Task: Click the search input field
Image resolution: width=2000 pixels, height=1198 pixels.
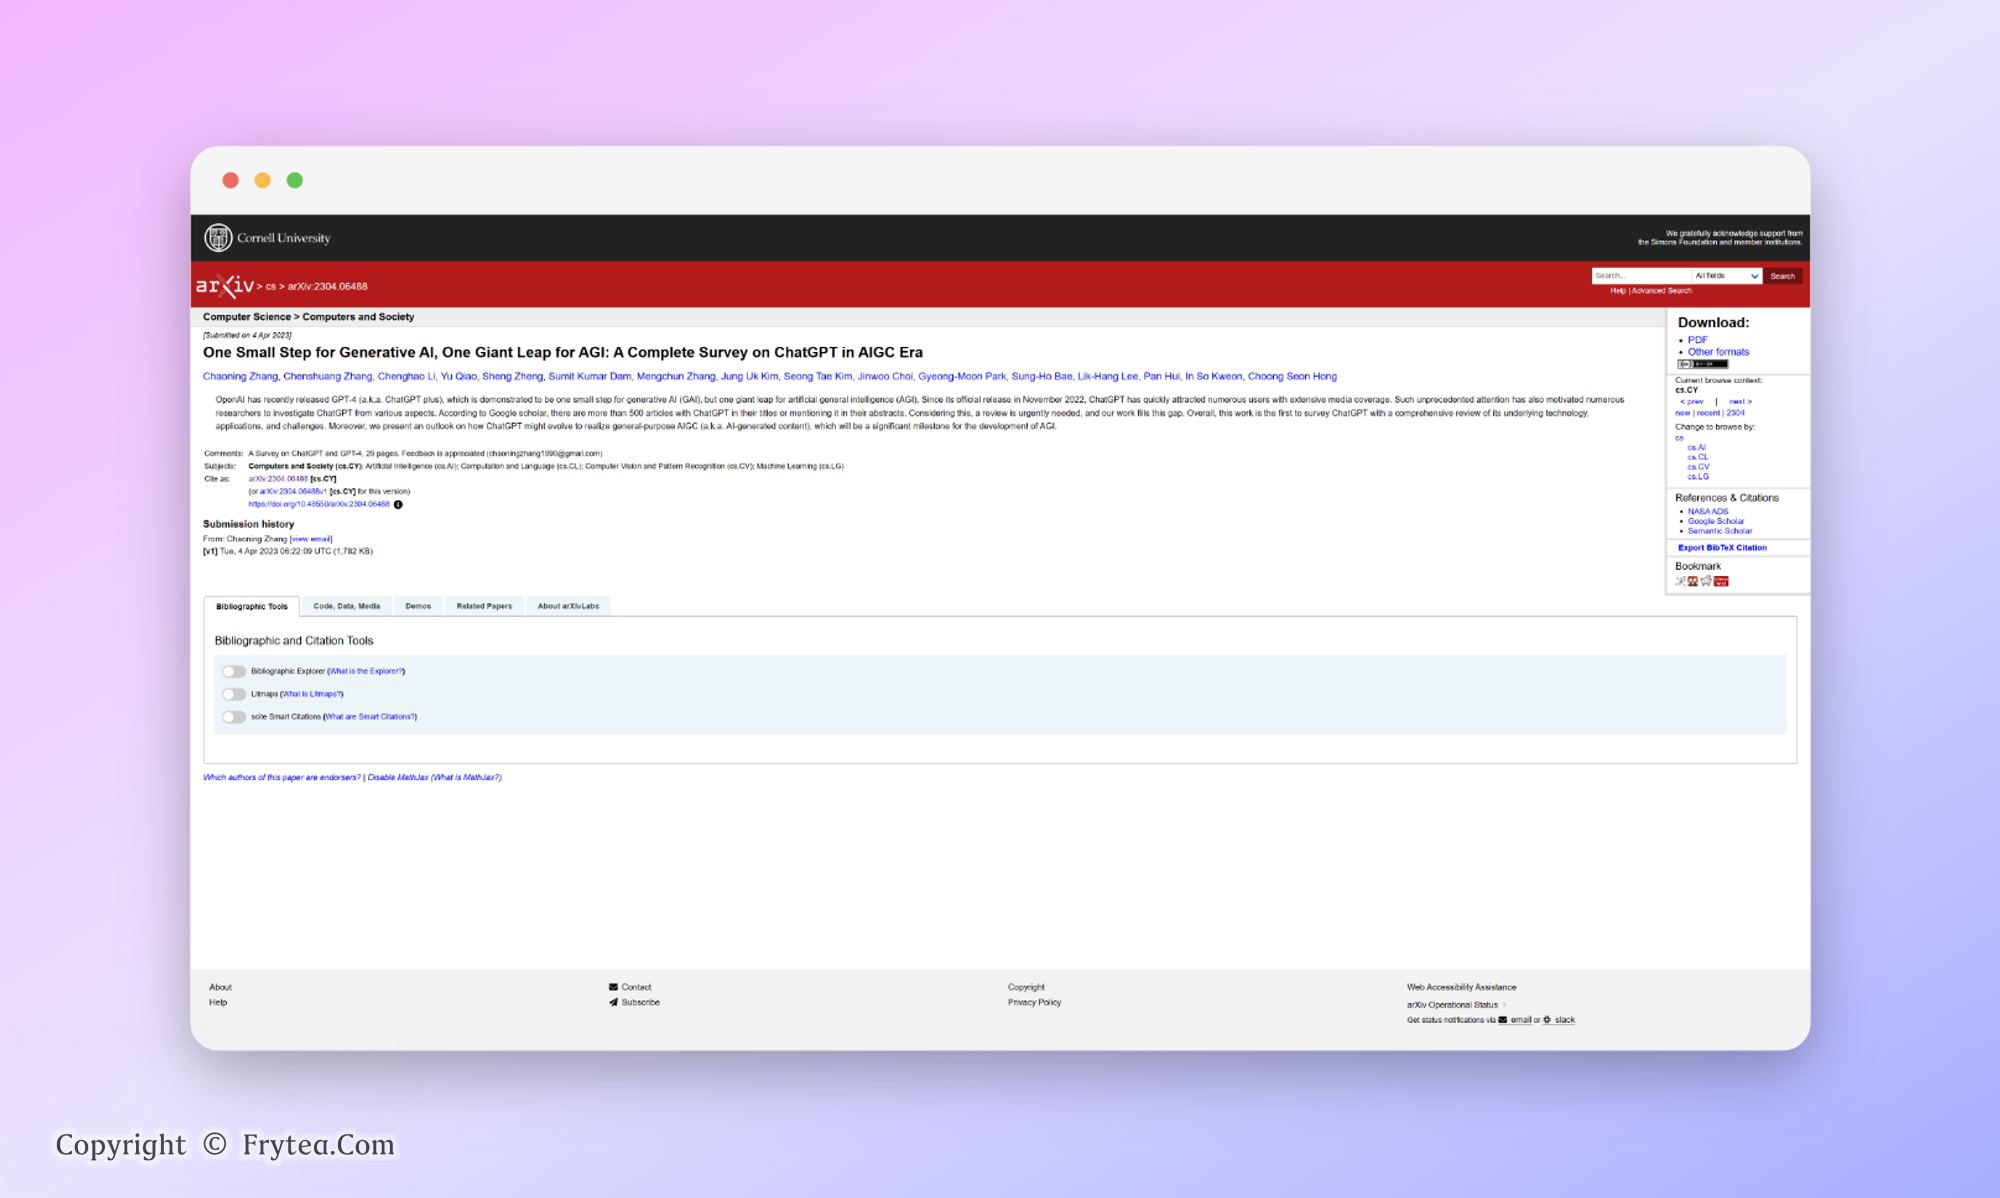Action: tap(1640, 275)
